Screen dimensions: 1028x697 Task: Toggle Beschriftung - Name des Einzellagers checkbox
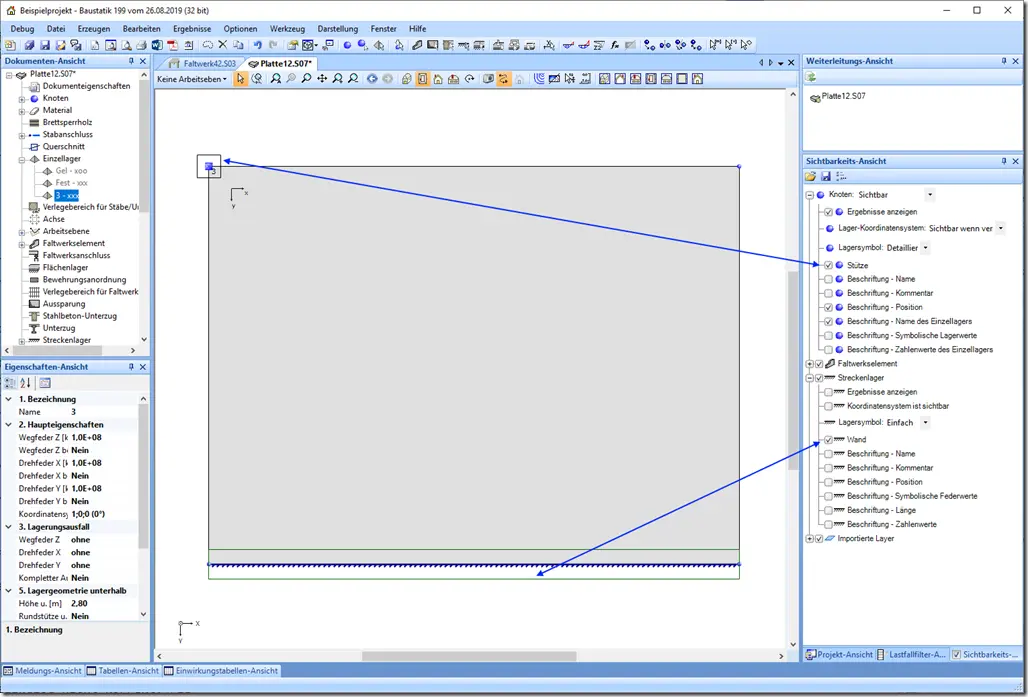[x=828, y=322]
